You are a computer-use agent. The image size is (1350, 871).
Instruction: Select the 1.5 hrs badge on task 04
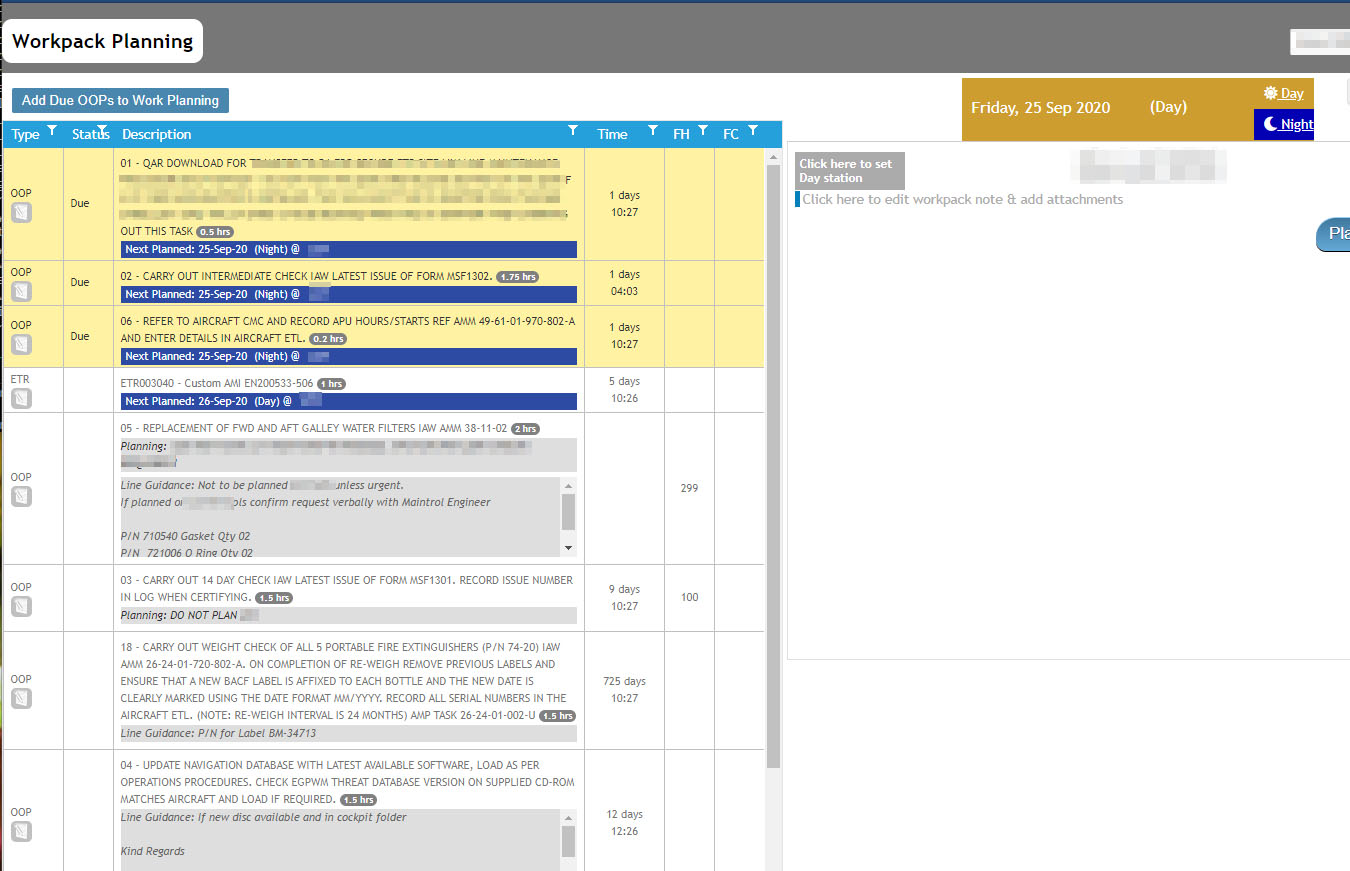358,800
